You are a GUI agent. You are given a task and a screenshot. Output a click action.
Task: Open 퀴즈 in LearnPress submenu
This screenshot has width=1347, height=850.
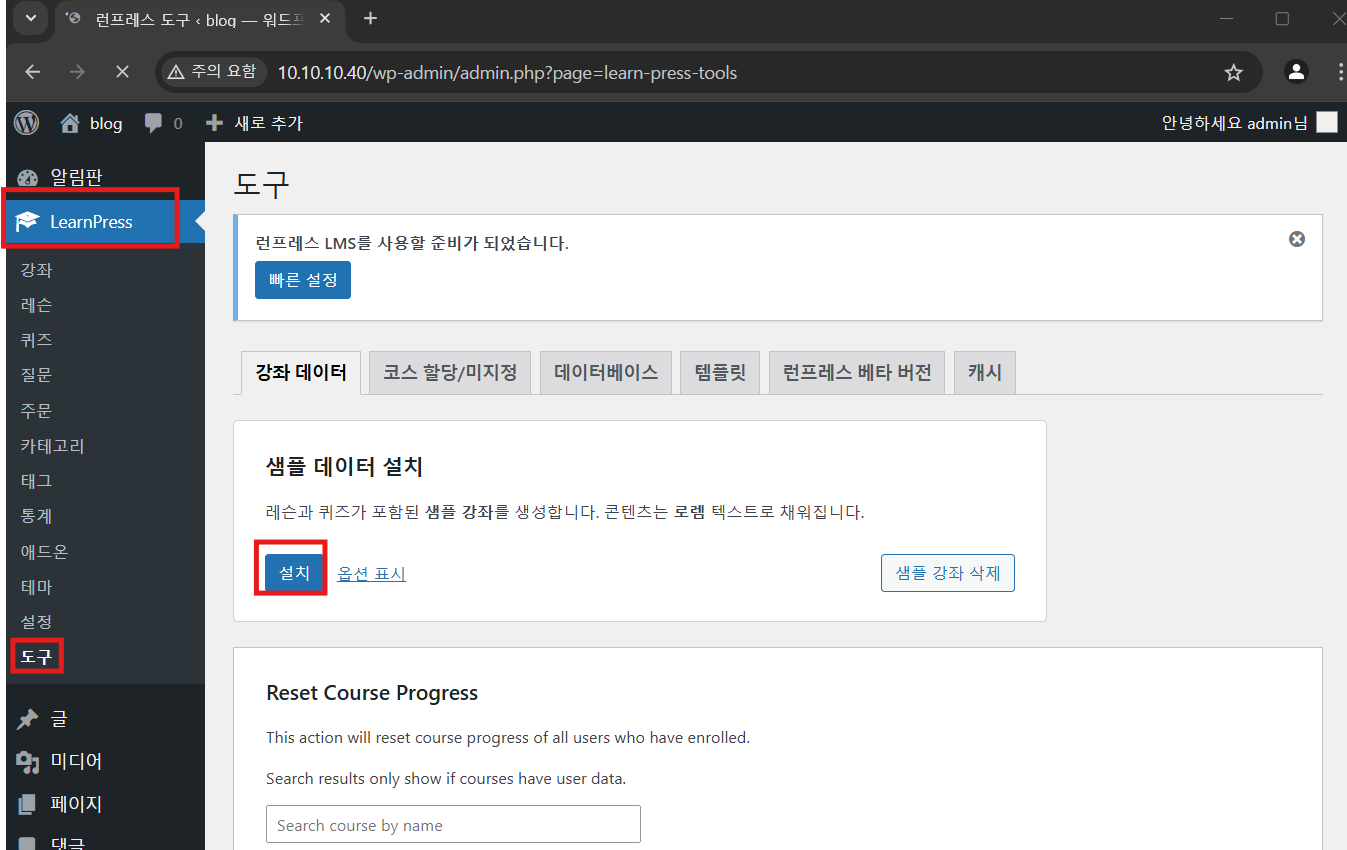(37, 340)
